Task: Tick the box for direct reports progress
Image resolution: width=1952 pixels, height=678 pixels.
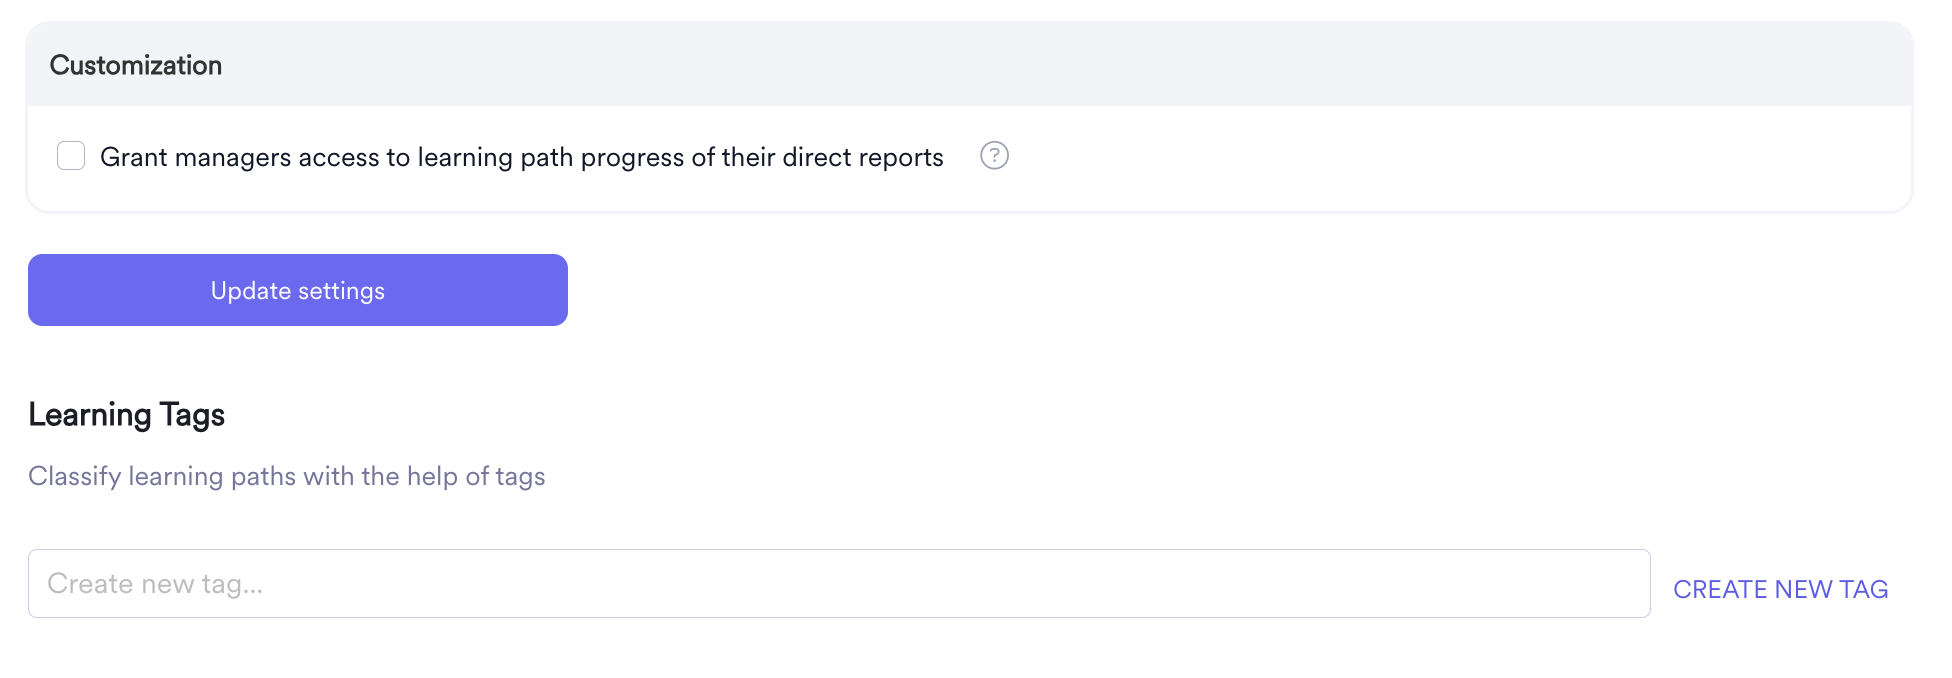Action: 71,156
